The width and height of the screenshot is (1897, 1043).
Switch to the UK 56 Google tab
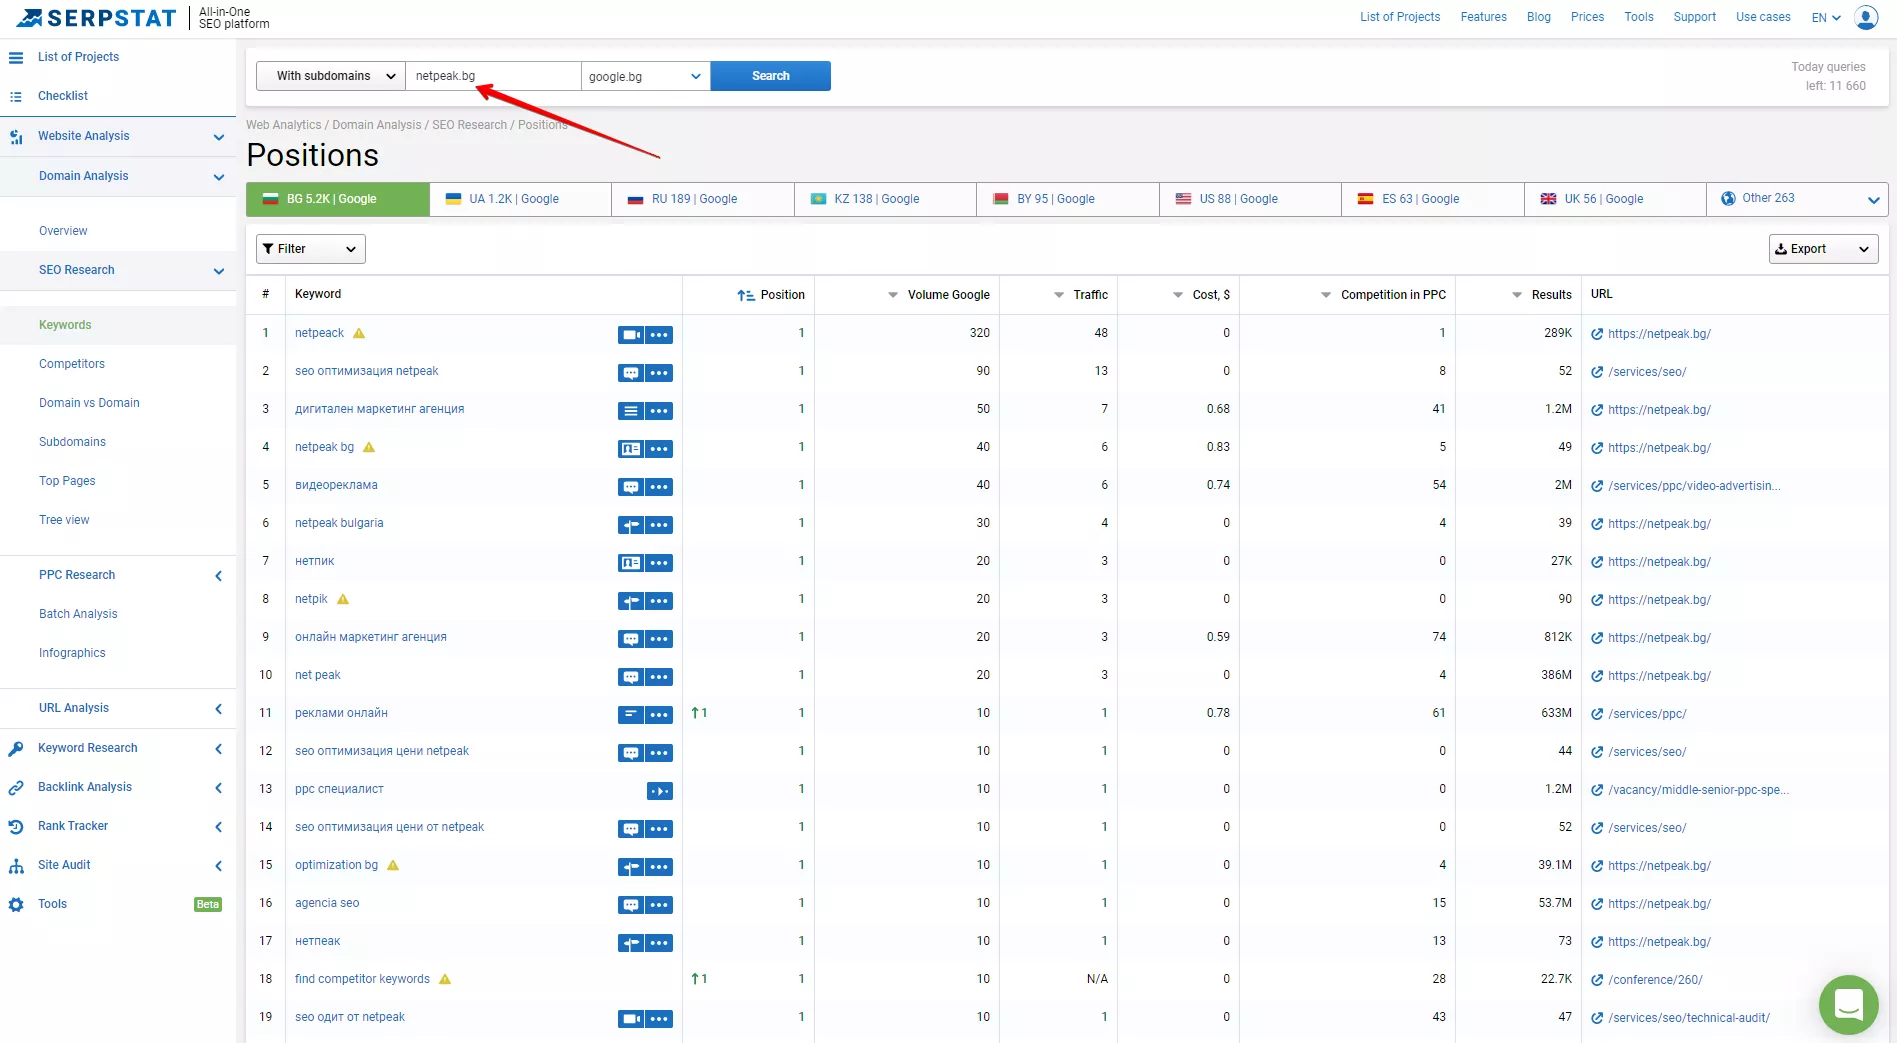[x=1616, y=199]
